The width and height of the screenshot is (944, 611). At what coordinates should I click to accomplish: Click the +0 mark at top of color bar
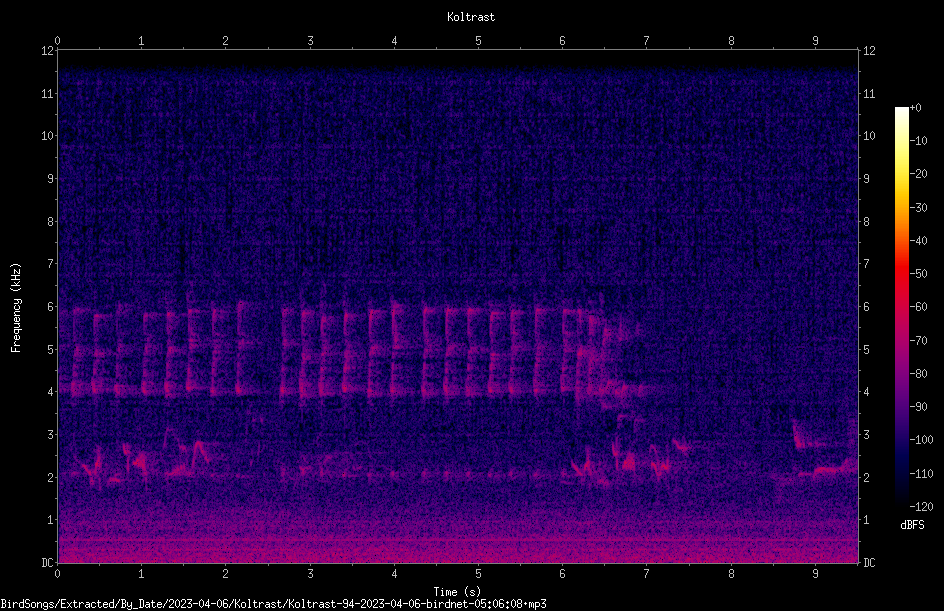pos(916,108)
